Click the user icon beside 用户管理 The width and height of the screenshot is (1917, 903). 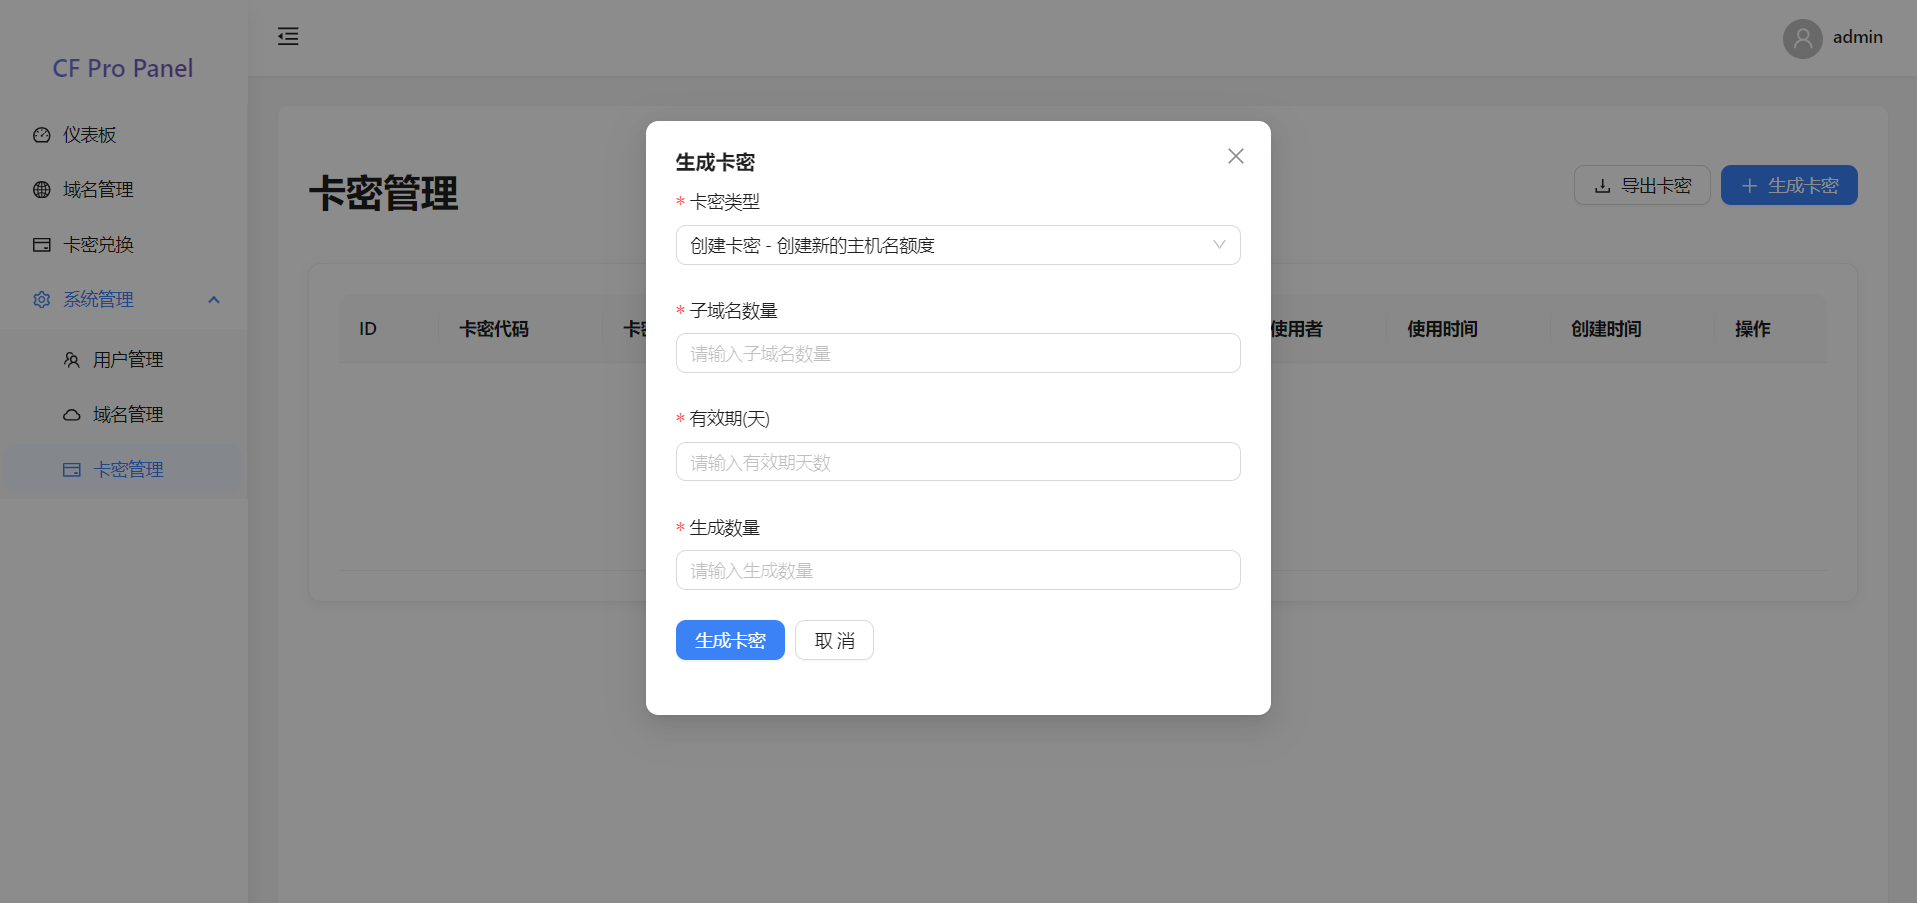(72, 360)
